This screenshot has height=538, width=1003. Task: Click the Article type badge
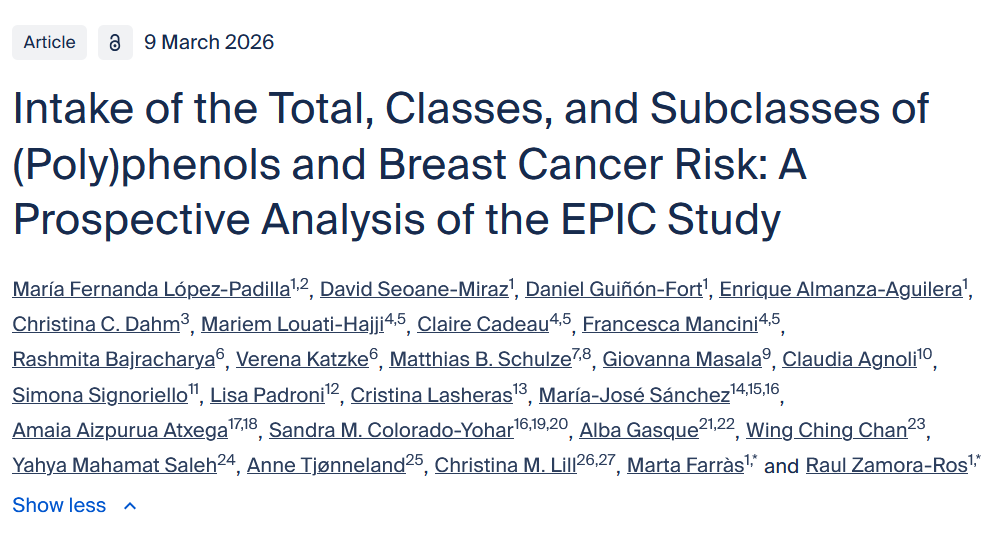(x=49, y=42)
